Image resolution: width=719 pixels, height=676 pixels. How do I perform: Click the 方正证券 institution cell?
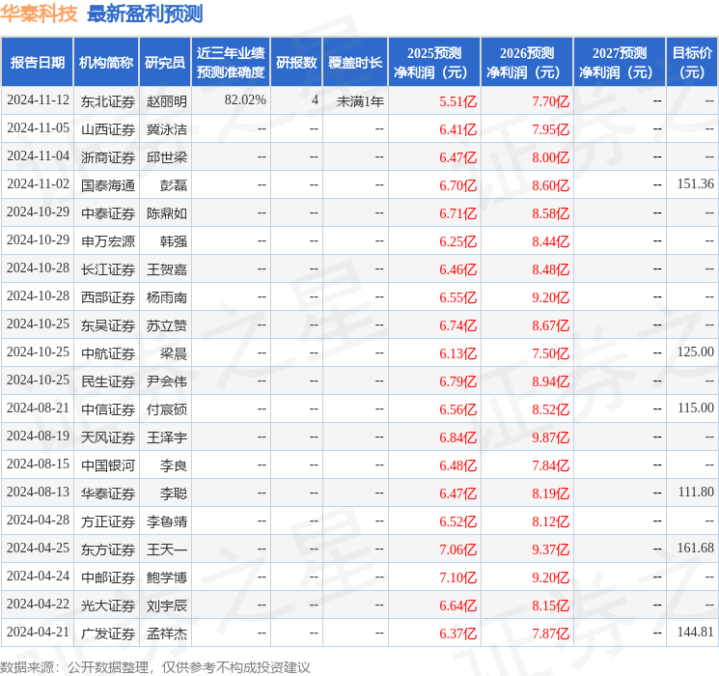pyautogui.click(x=108, y=521)
